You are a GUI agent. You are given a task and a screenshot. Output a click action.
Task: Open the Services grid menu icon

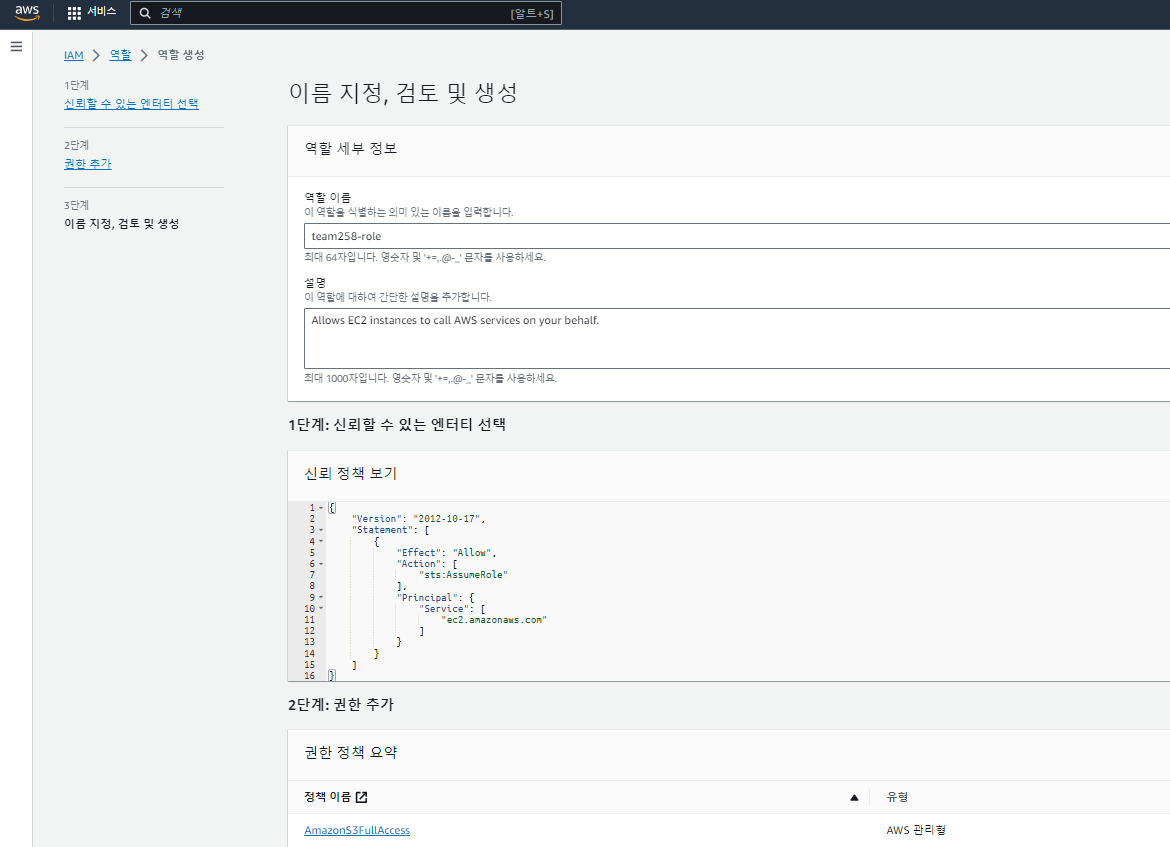[x=74, y=13]
